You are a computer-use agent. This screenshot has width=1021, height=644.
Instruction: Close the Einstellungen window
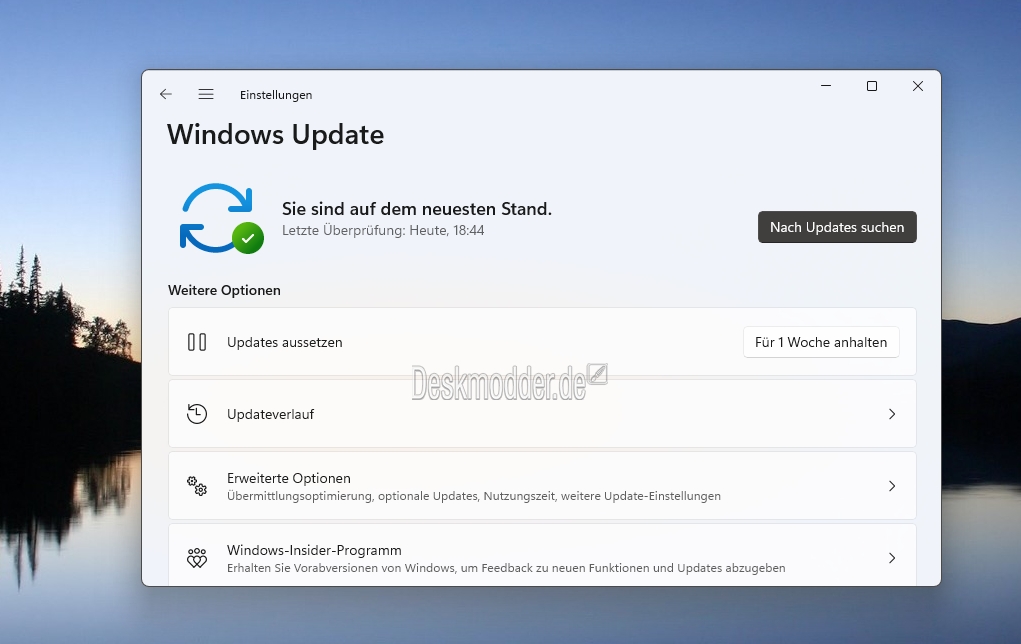[x=918, y=86]
